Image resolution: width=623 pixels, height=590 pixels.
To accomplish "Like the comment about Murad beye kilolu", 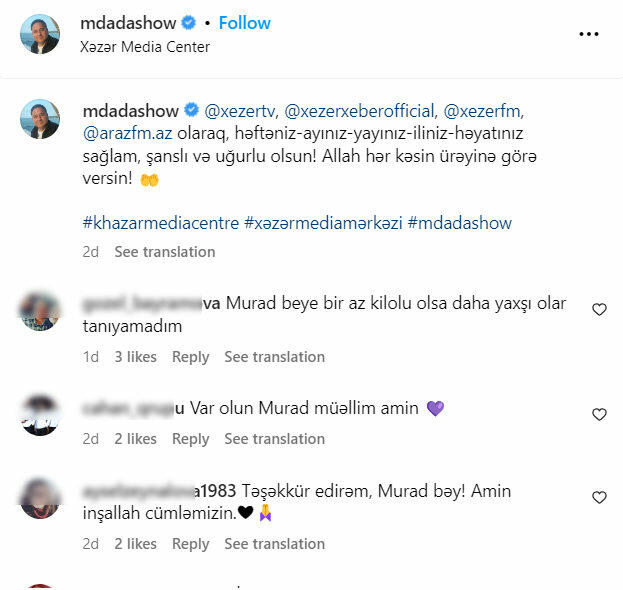I will point(599,309).
